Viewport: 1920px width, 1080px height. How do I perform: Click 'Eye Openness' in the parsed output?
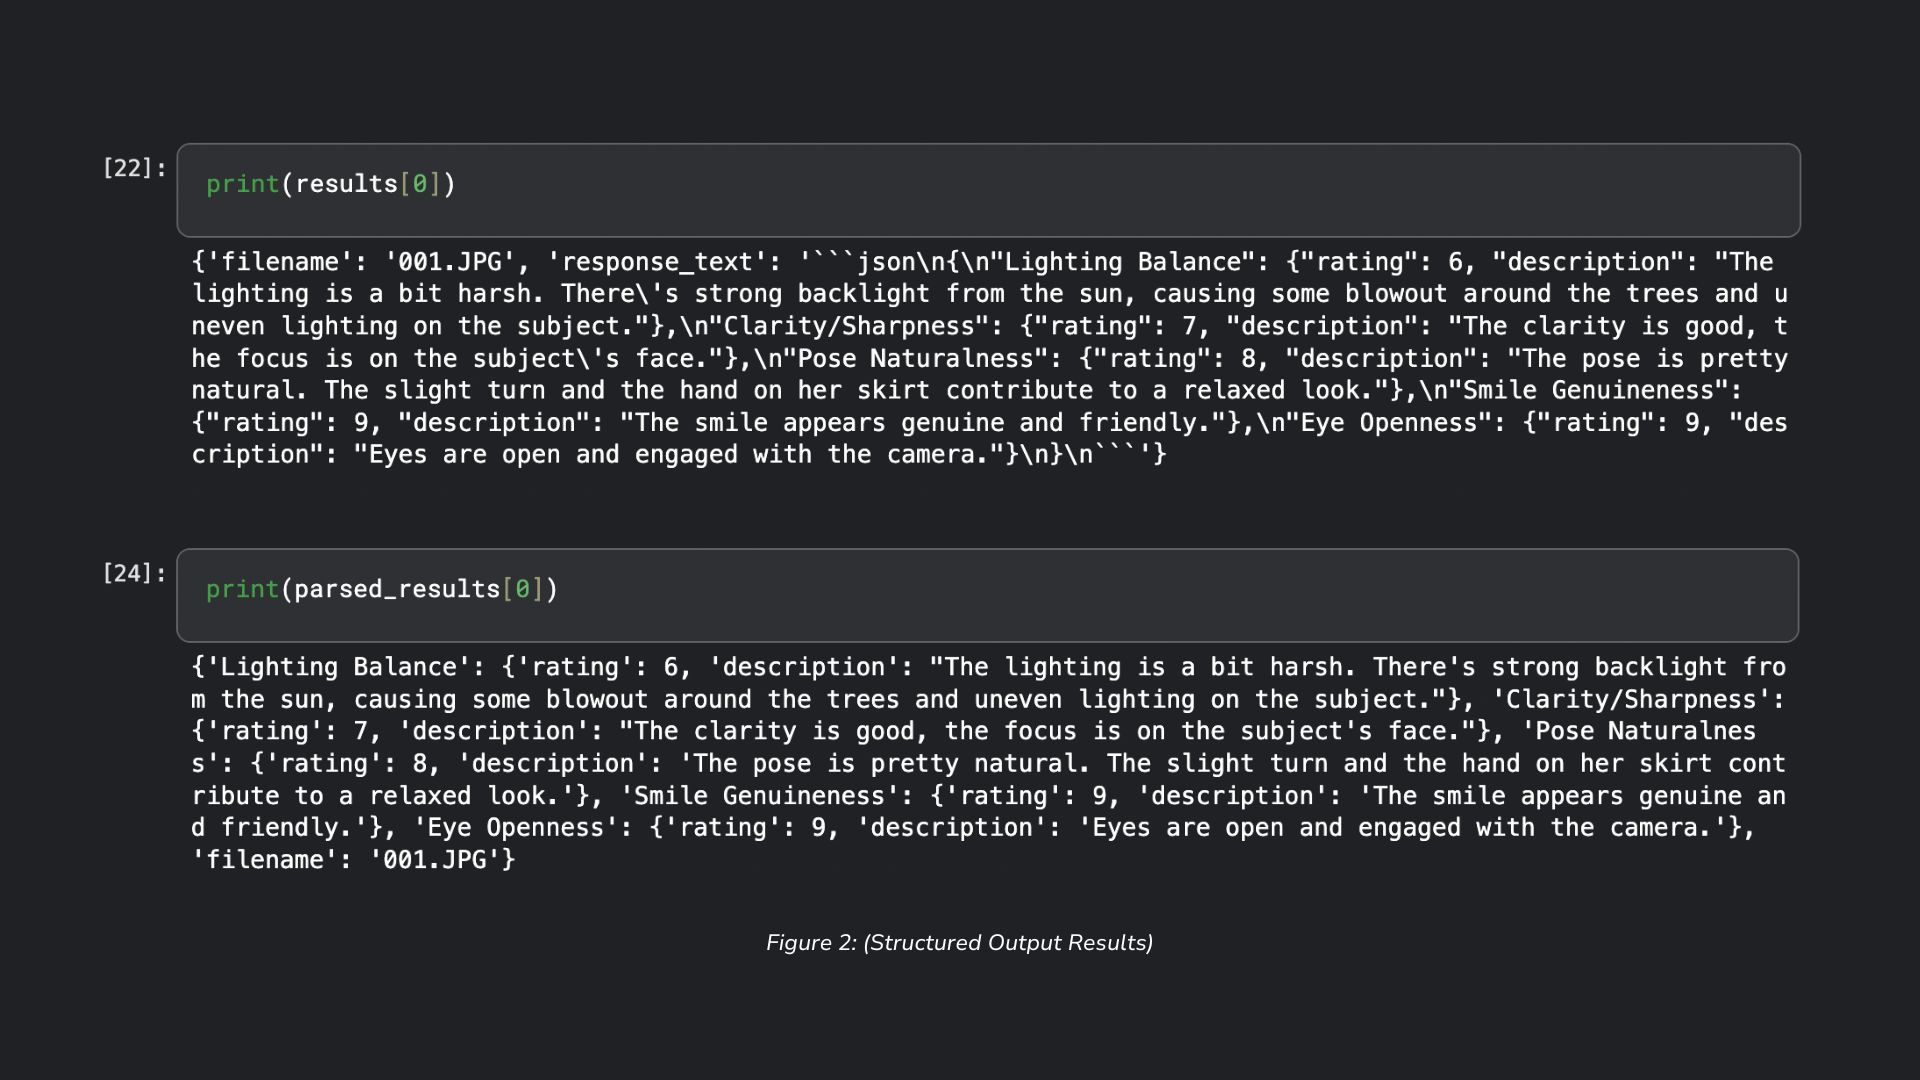tap(516, 828)
